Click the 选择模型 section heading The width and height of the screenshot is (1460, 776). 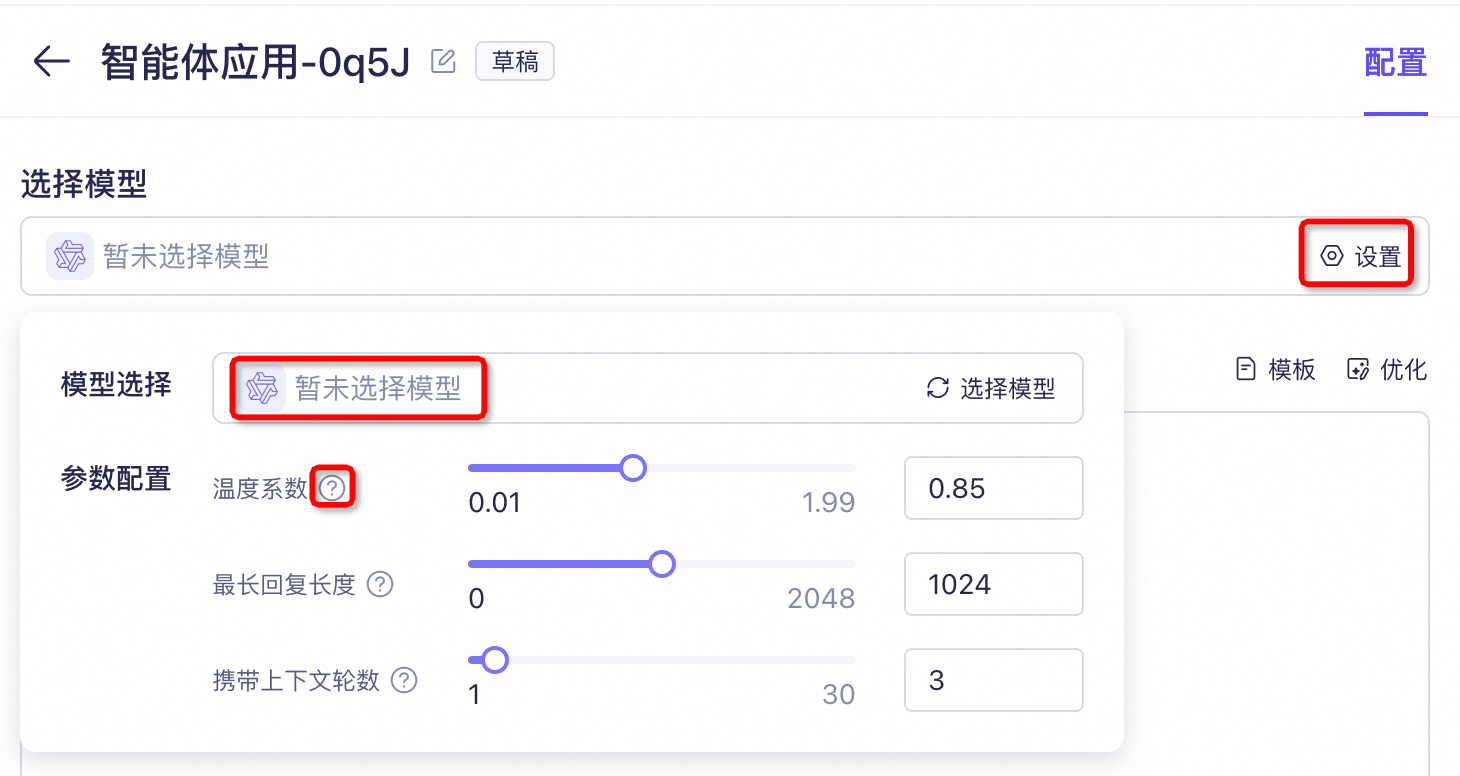pos(84,184)
